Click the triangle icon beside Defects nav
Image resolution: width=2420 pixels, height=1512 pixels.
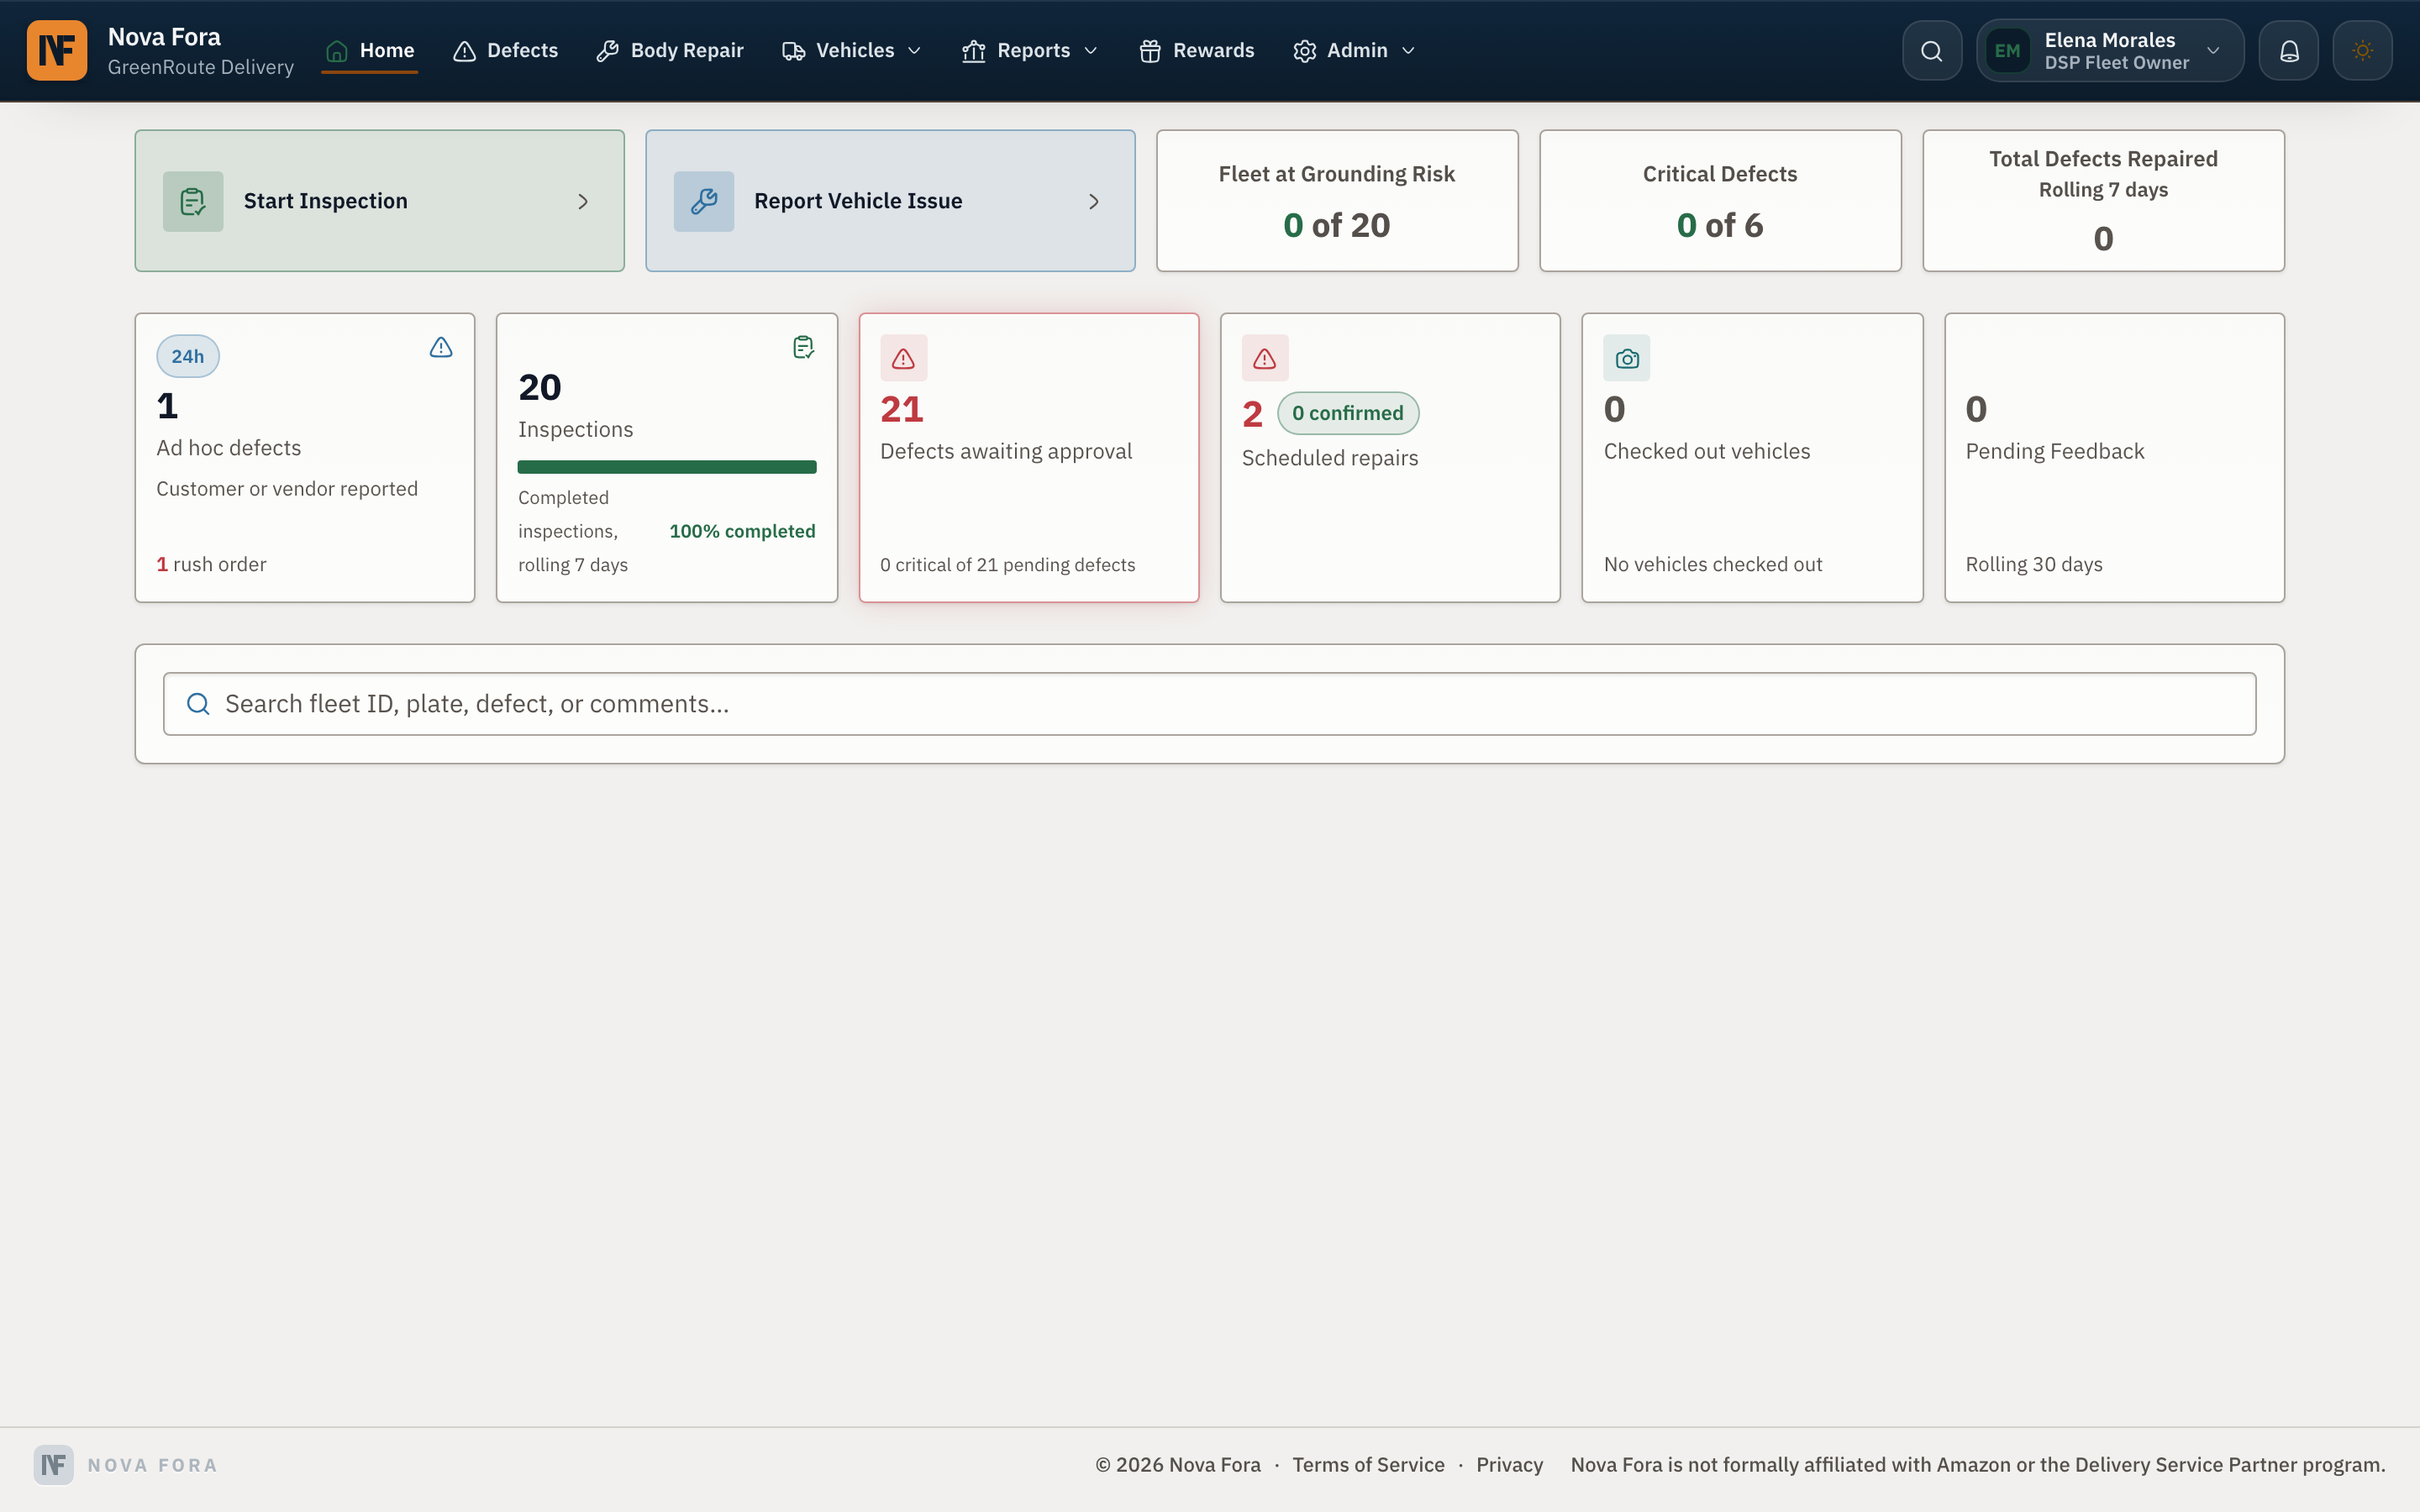(x=464, y=51)
